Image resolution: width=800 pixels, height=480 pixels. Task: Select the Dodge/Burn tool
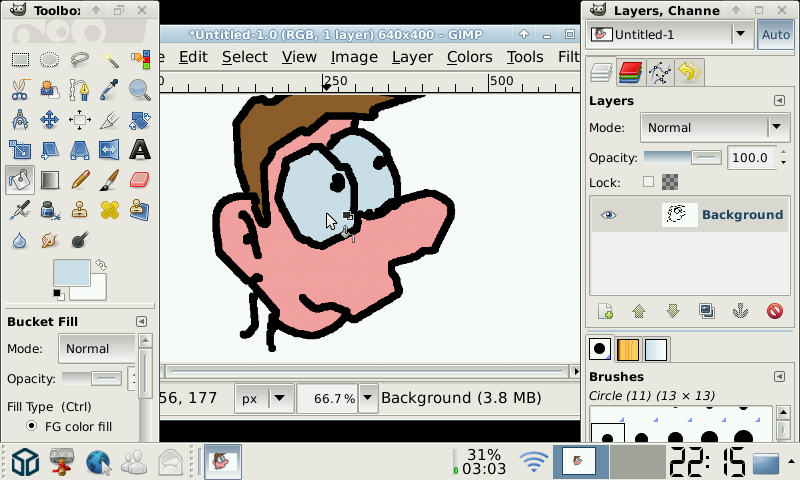(x=80, y=240)
